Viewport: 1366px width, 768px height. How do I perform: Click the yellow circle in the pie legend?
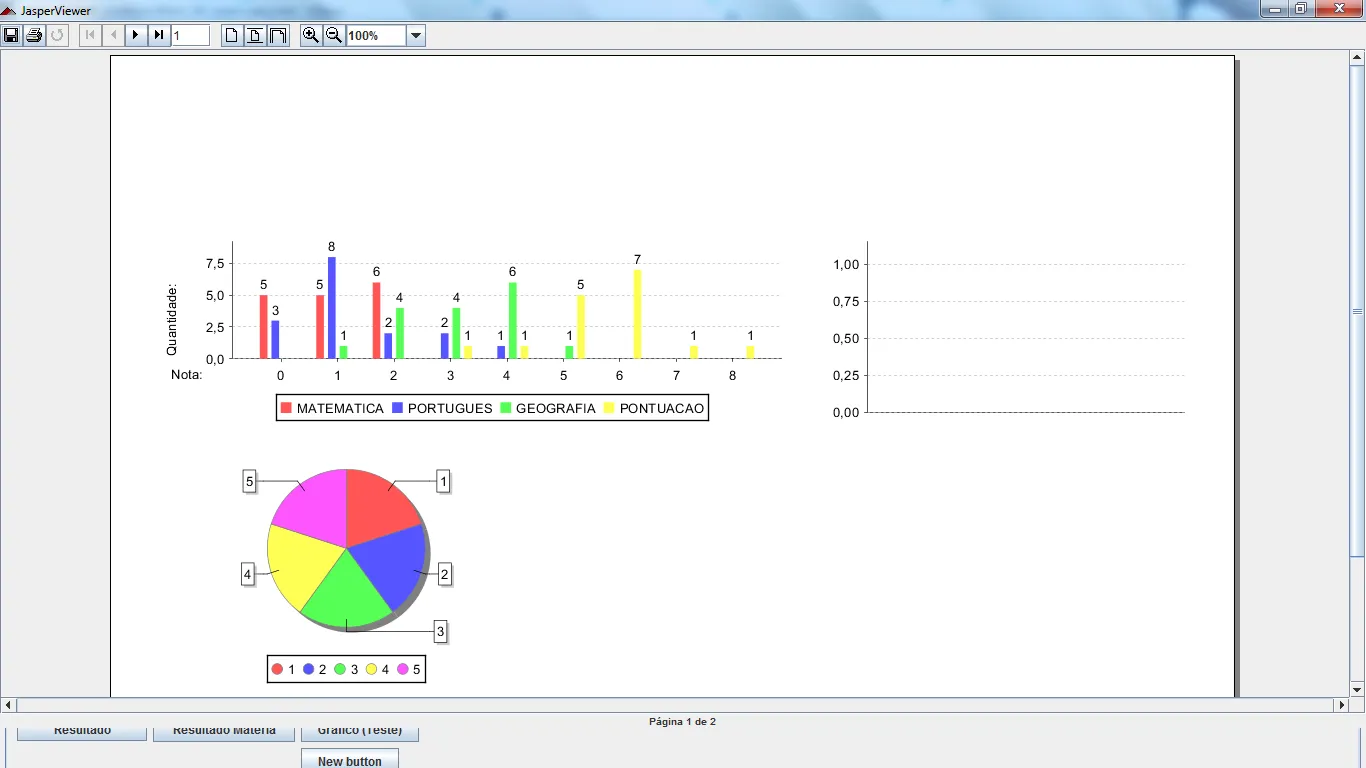click(371, 669)
